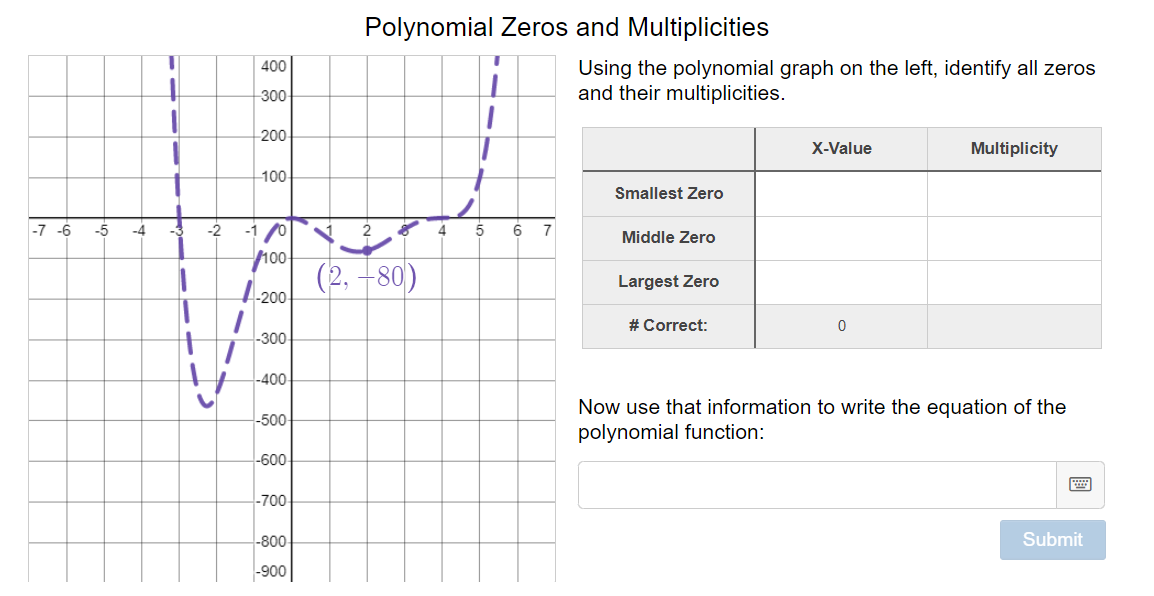The width and height of the screenshot is (1154, 596).
Task: Select the Smallest Zero Multiplicity cell
Action: (x=1014, y=193)
